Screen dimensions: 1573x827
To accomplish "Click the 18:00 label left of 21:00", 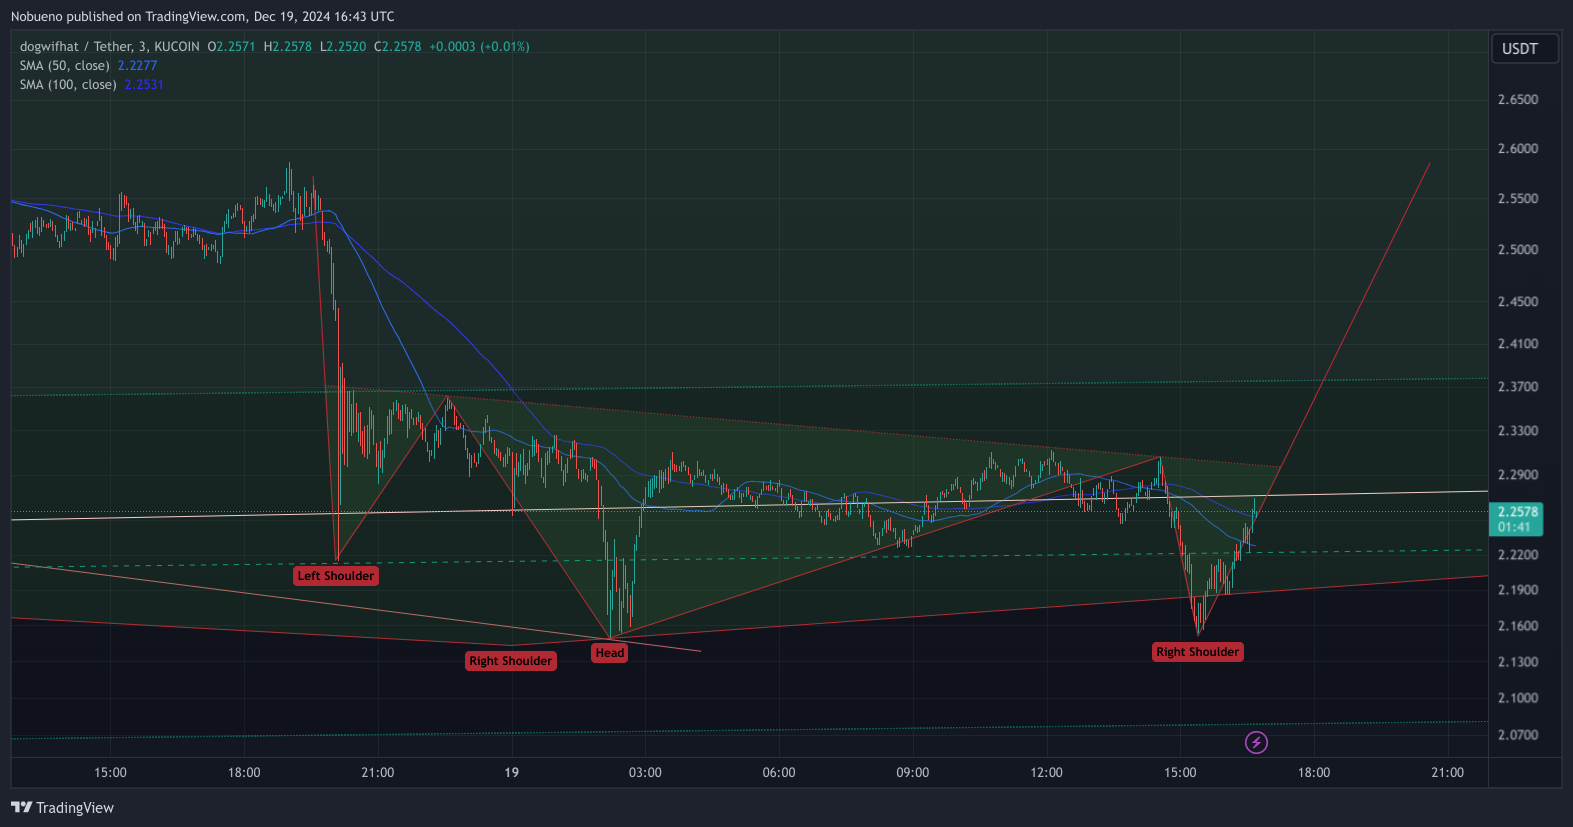I will coord(244,773).
